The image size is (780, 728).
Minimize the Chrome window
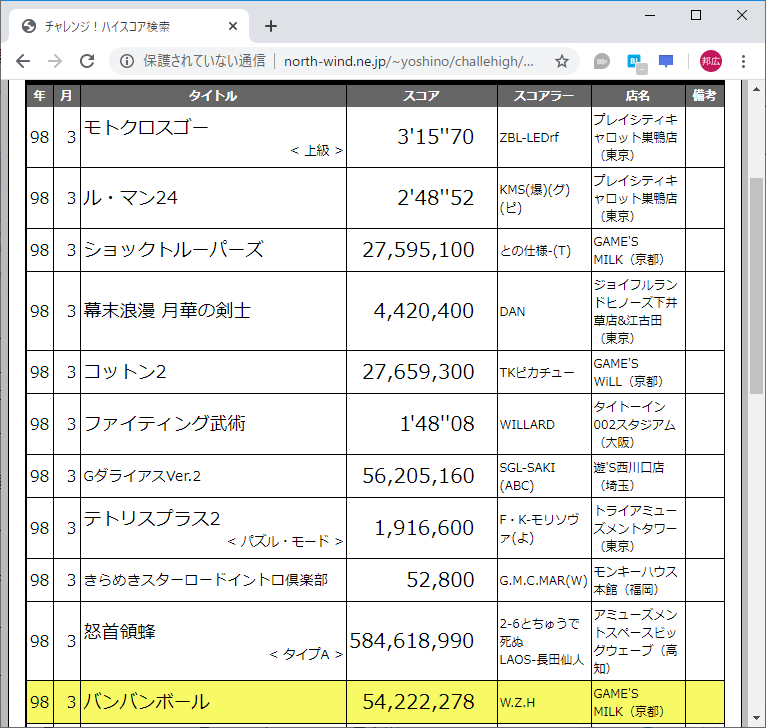click(x=650, y=15)
